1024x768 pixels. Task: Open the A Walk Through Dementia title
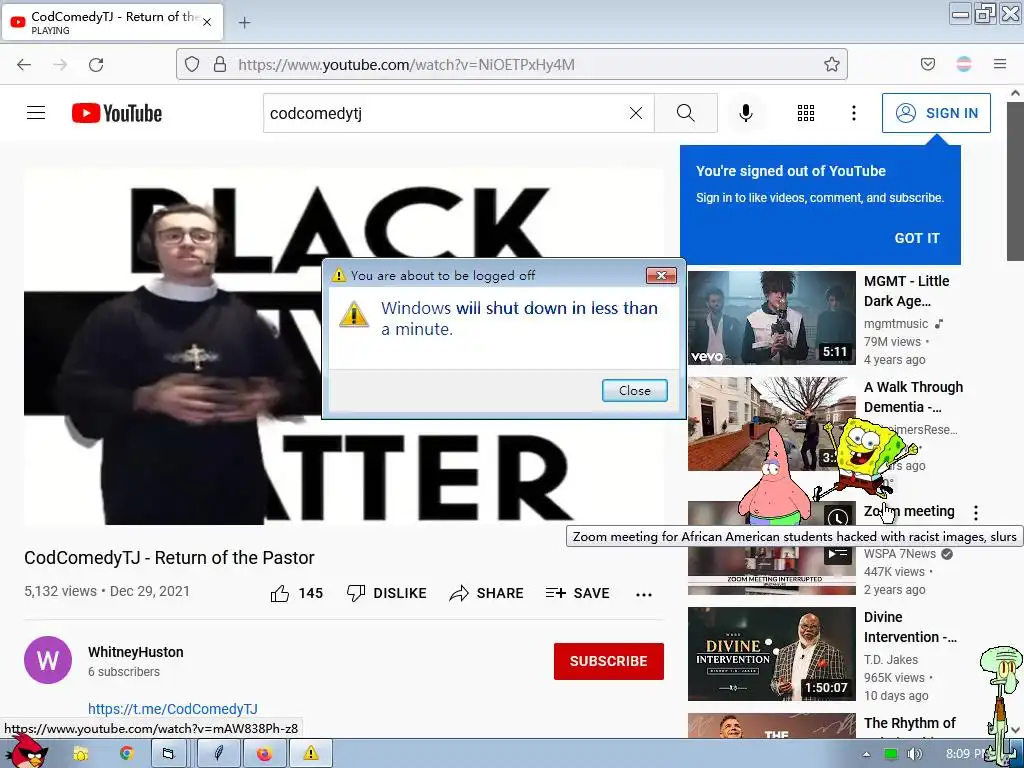pyautogui.click(x=913, y=396)
